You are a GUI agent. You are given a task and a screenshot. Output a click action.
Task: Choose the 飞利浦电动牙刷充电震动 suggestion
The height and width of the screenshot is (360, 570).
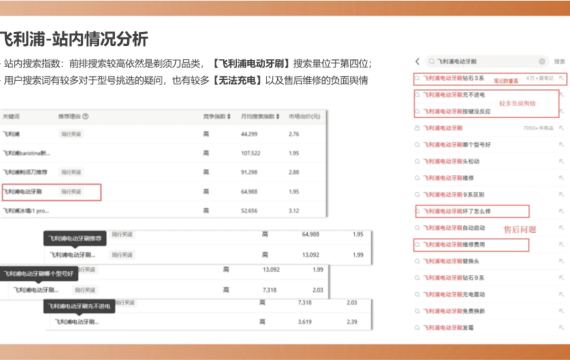point(454,295)
